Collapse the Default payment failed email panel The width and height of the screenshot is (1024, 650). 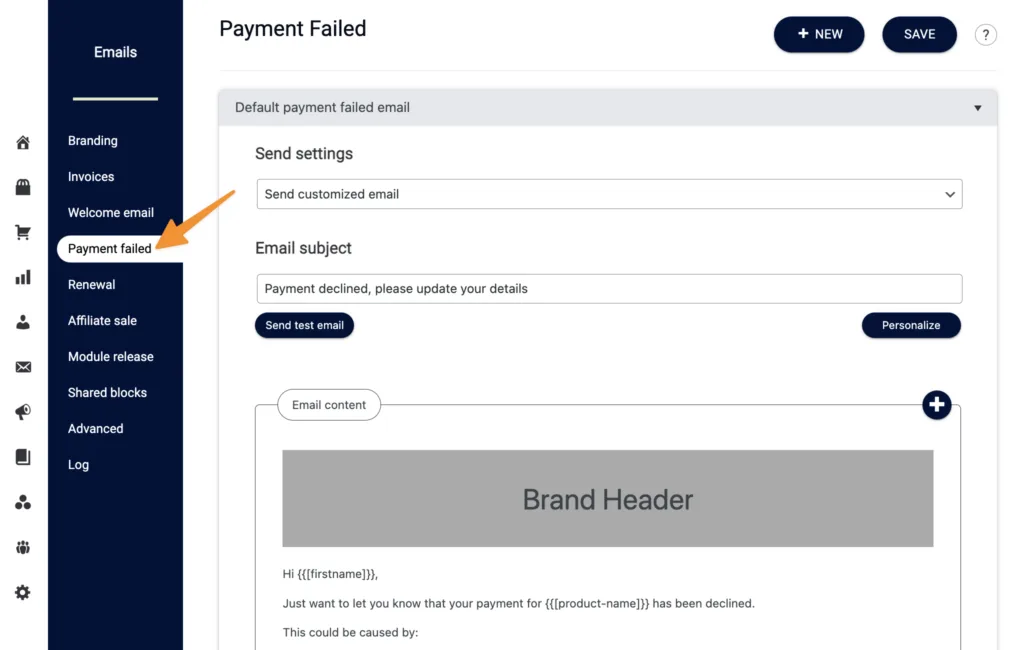tap(977, 108)
